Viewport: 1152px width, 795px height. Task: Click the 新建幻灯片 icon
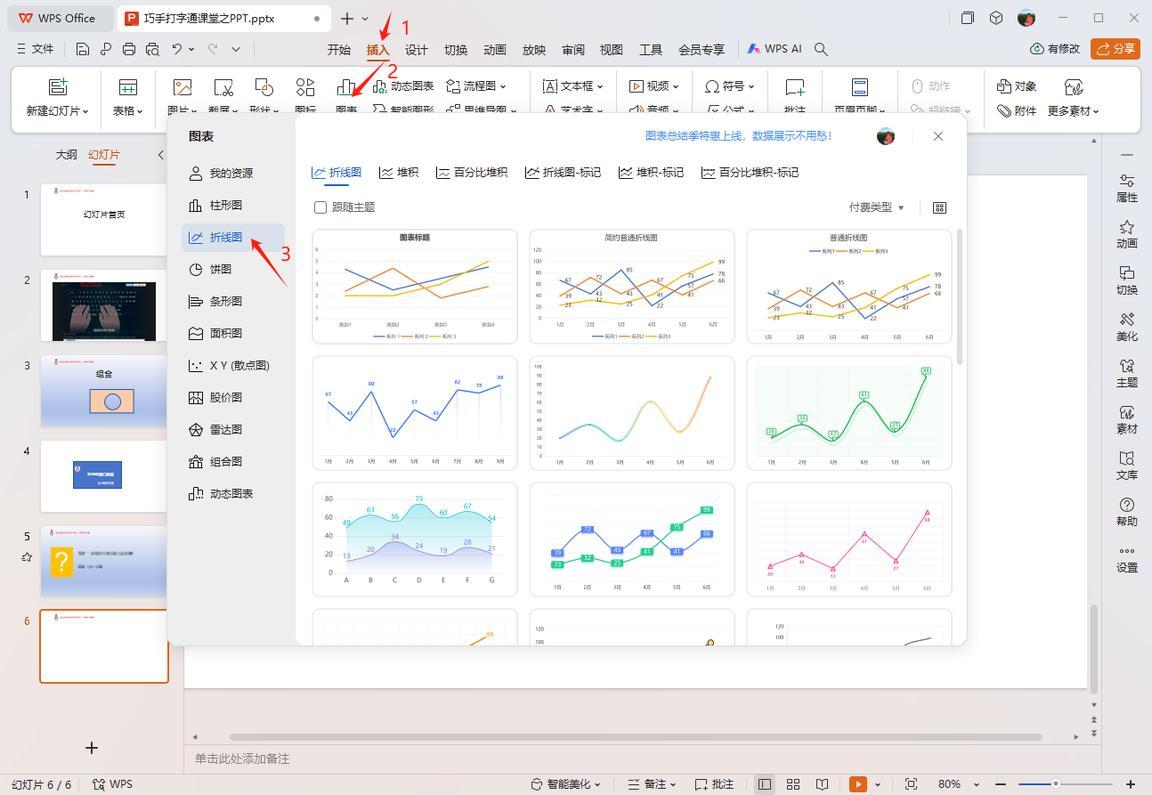(57, 87)
